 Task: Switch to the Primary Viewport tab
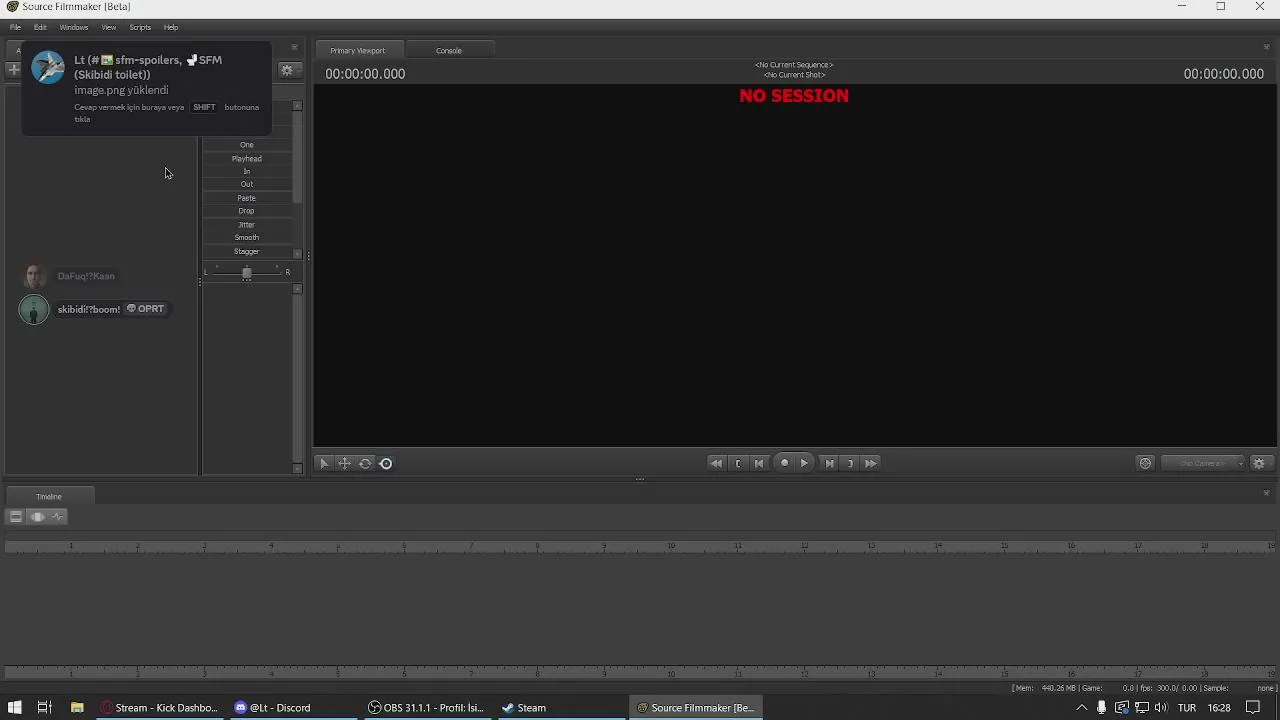tap(358, 50)
